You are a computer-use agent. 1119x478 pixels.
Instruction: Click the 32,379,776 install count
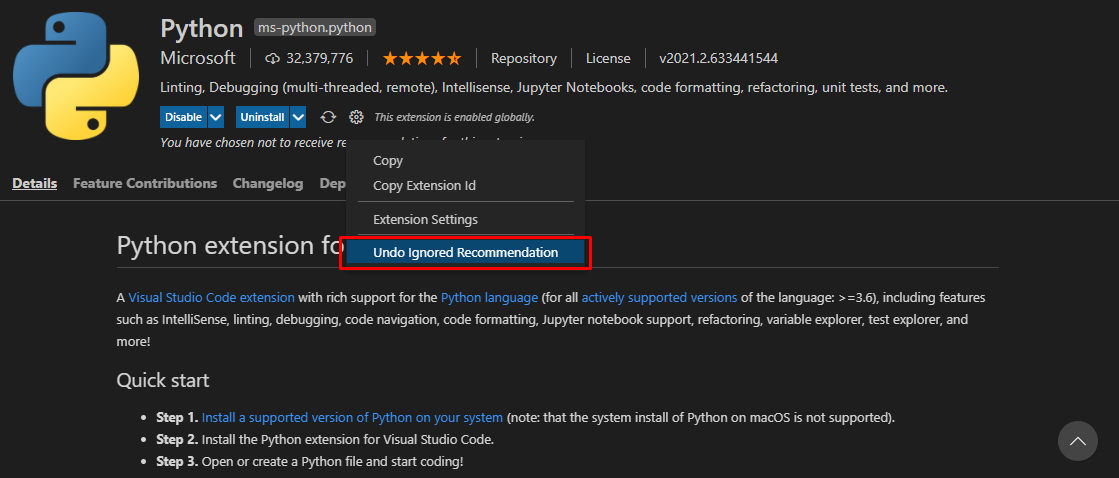(320, 59)
